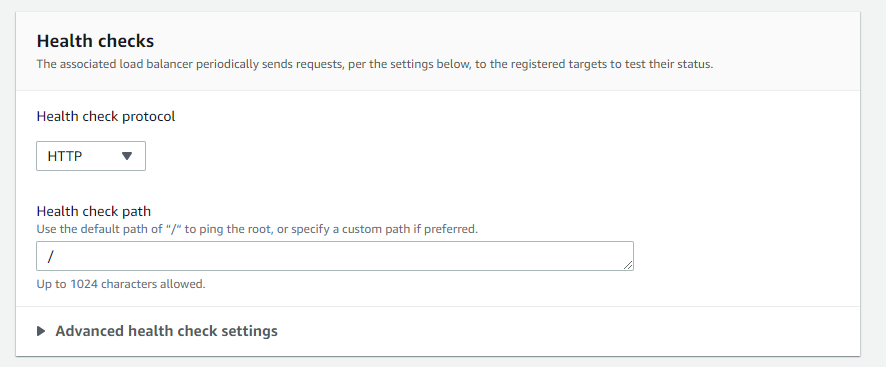Expand Advanced health check settings
This screenshot has width=886, height=367.
coord(157,331)
